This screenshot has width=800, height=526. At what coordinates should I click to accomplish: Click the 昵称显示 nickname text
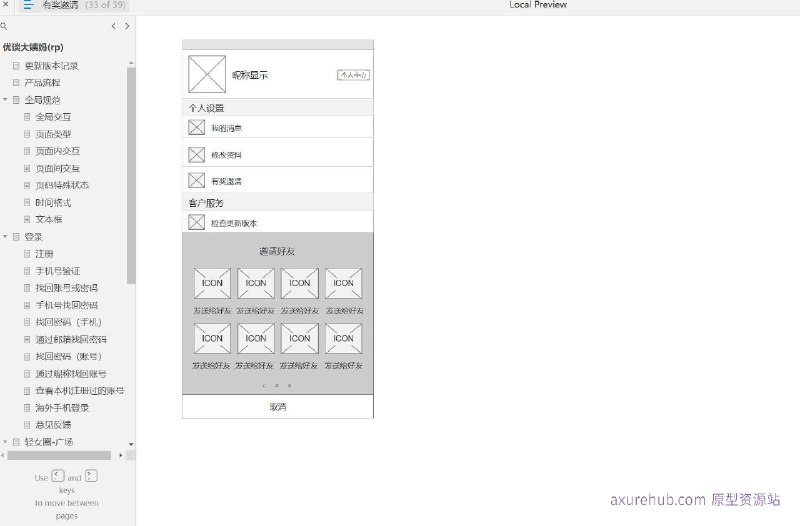click(x=250, y=75)
